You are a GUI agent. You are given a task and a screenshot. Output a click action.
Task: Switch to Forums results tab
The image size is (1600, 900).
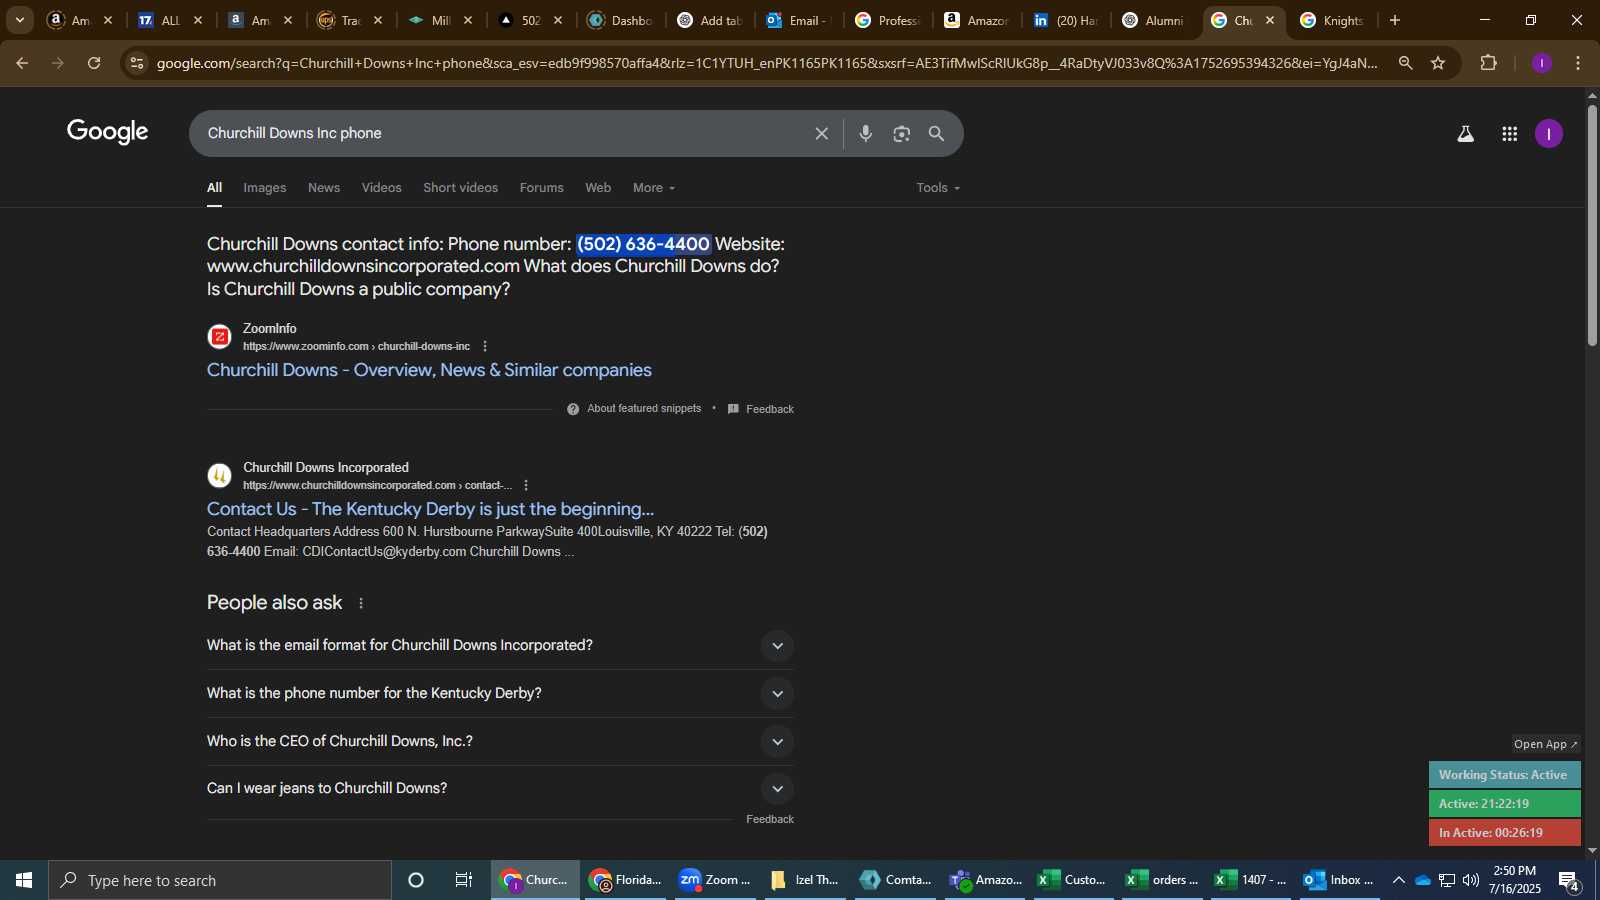click(x=541, y=188)
